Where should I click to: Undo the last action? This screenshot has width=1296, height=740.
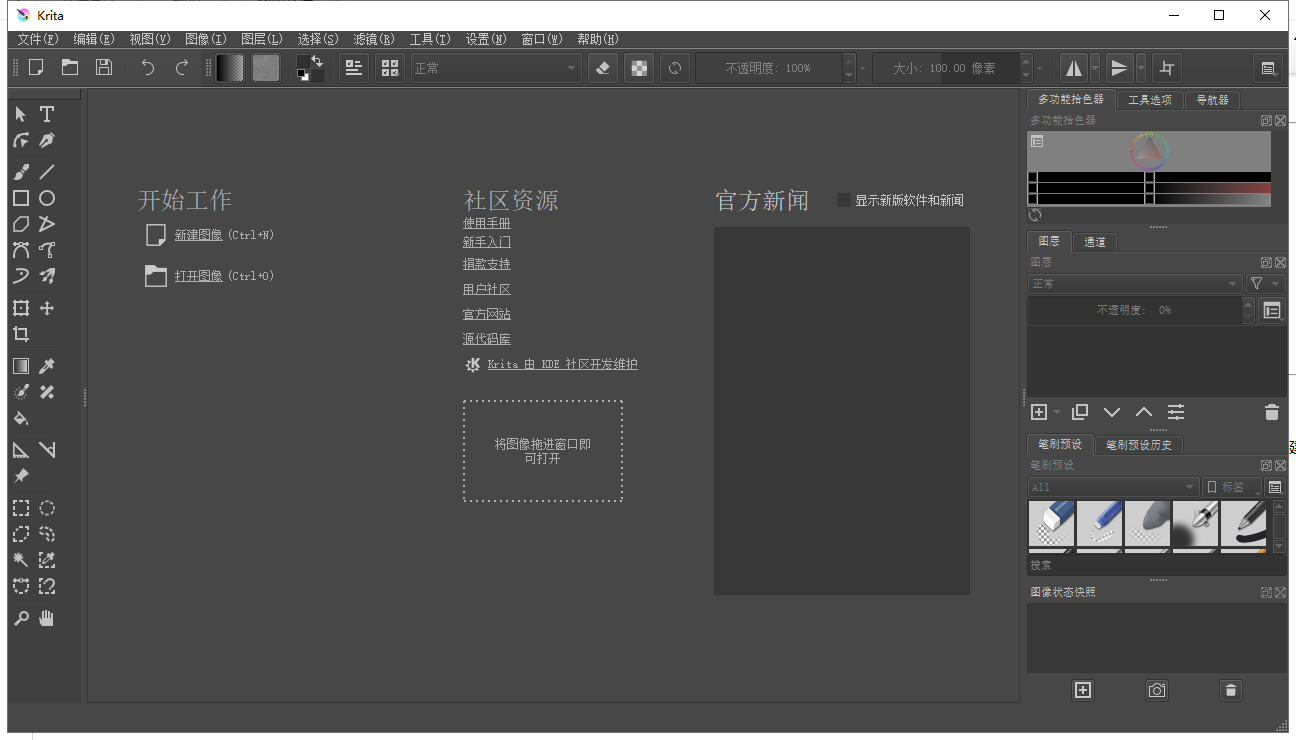148,67
